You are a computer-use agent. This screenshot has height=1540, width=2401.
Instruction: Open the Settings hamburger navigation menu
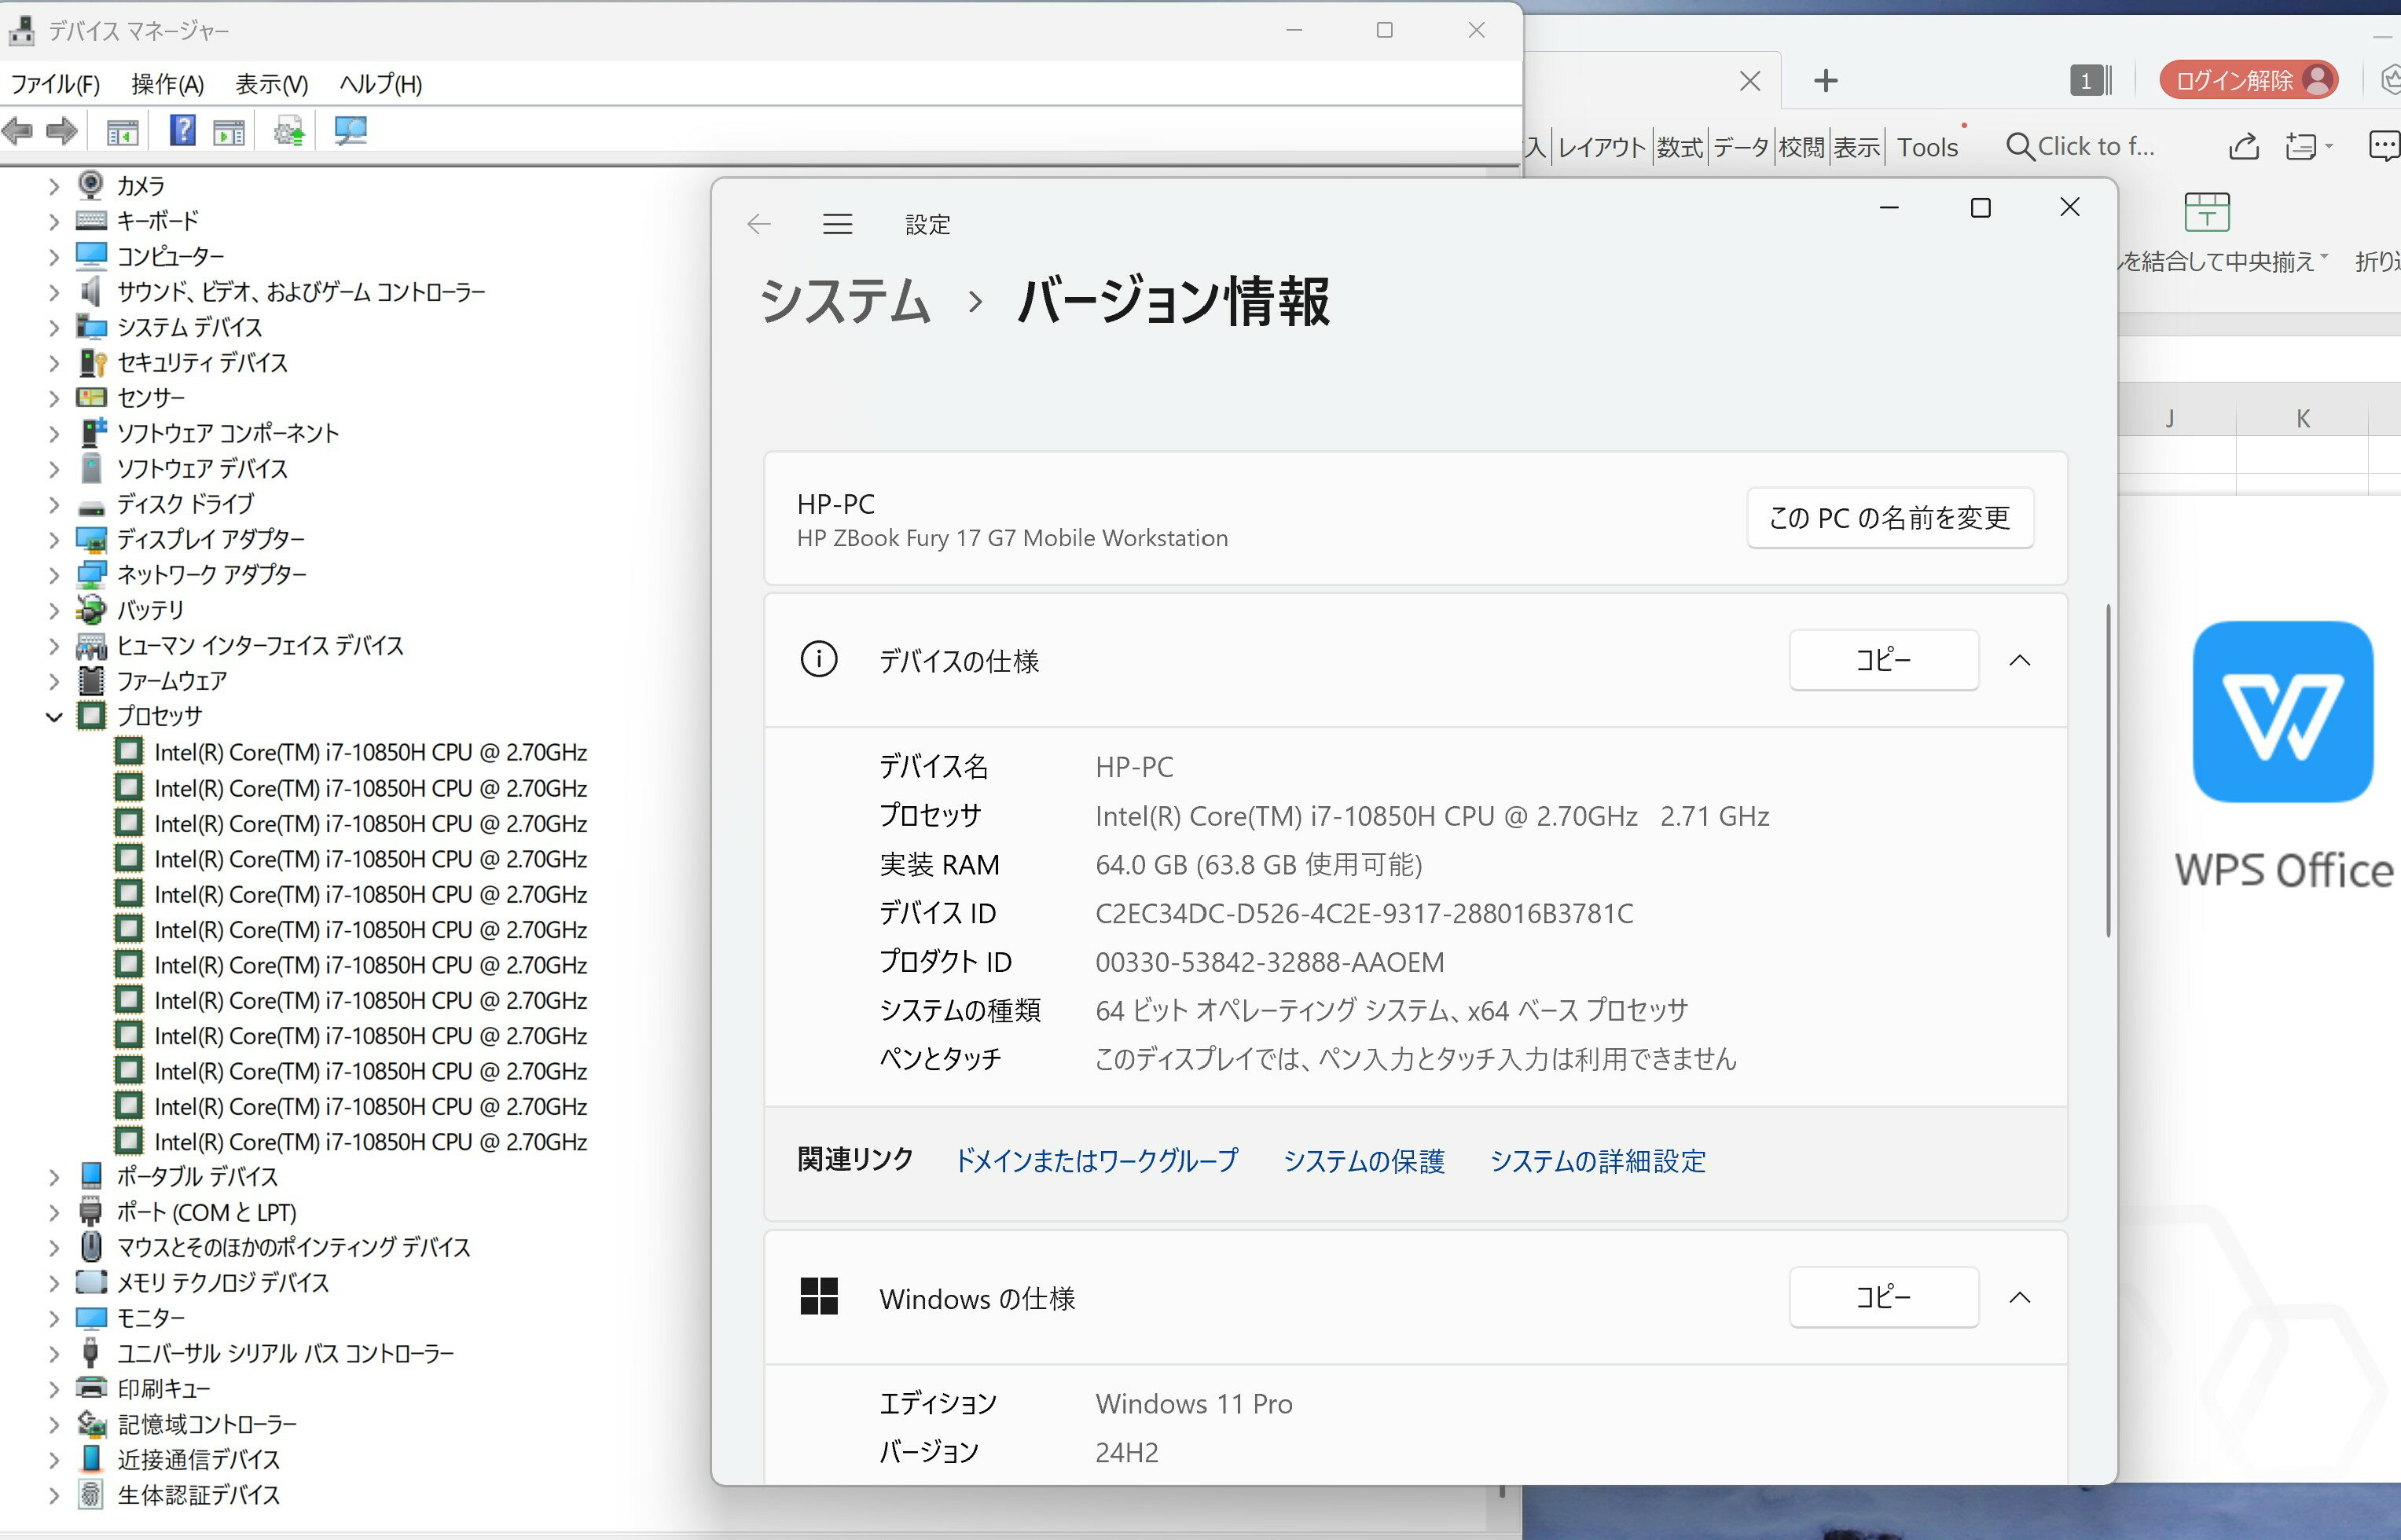pos(837,224)
